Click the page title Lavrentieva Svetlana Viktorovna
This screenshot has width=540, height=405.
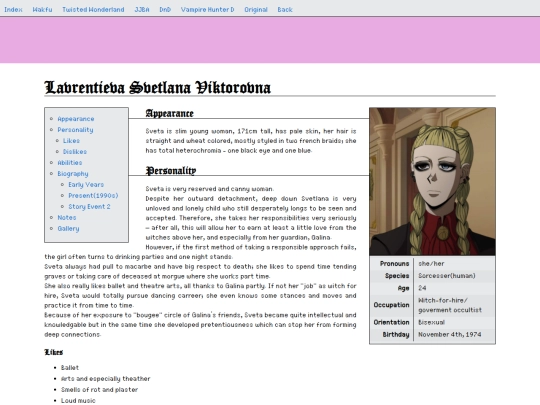pyautogui.click(x=157, y=87)
